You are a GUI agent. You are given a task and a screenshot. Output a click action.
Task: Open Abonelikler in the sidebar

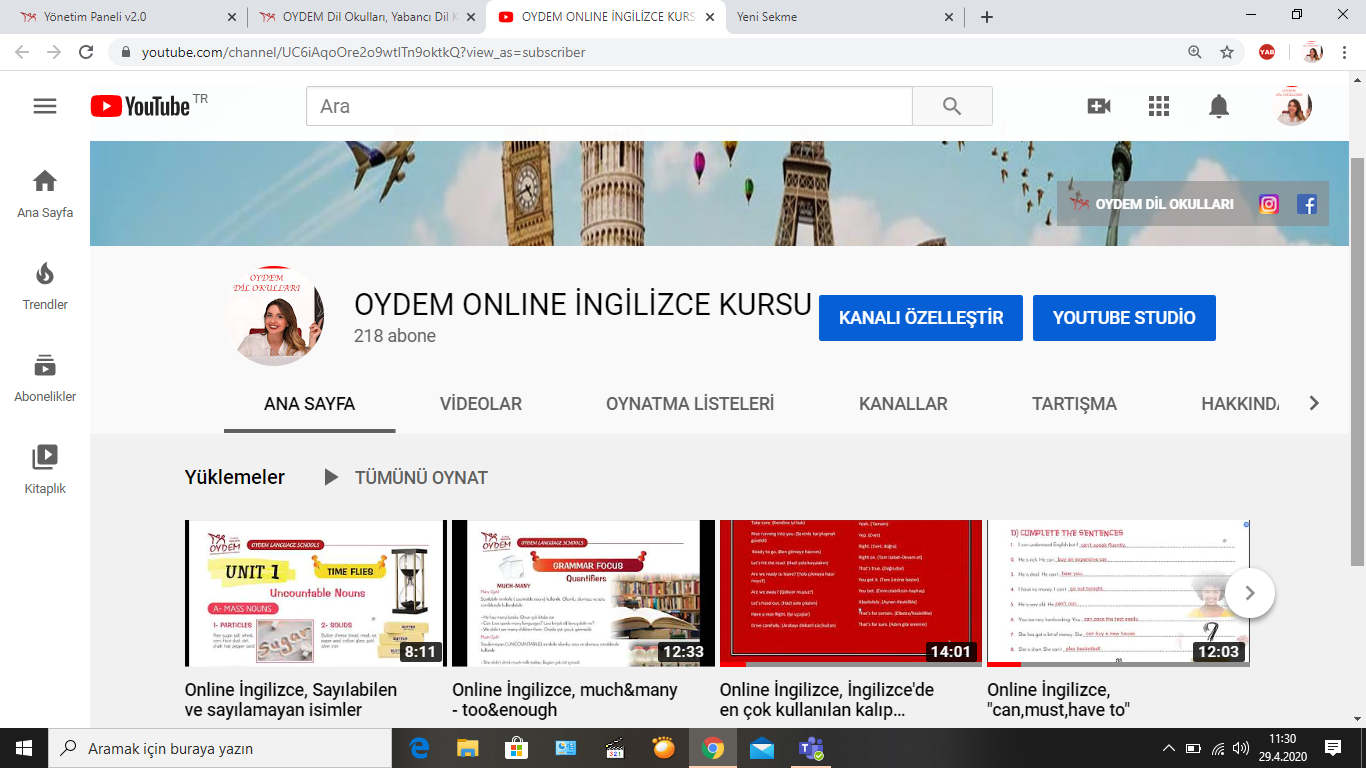coord(45,378)
